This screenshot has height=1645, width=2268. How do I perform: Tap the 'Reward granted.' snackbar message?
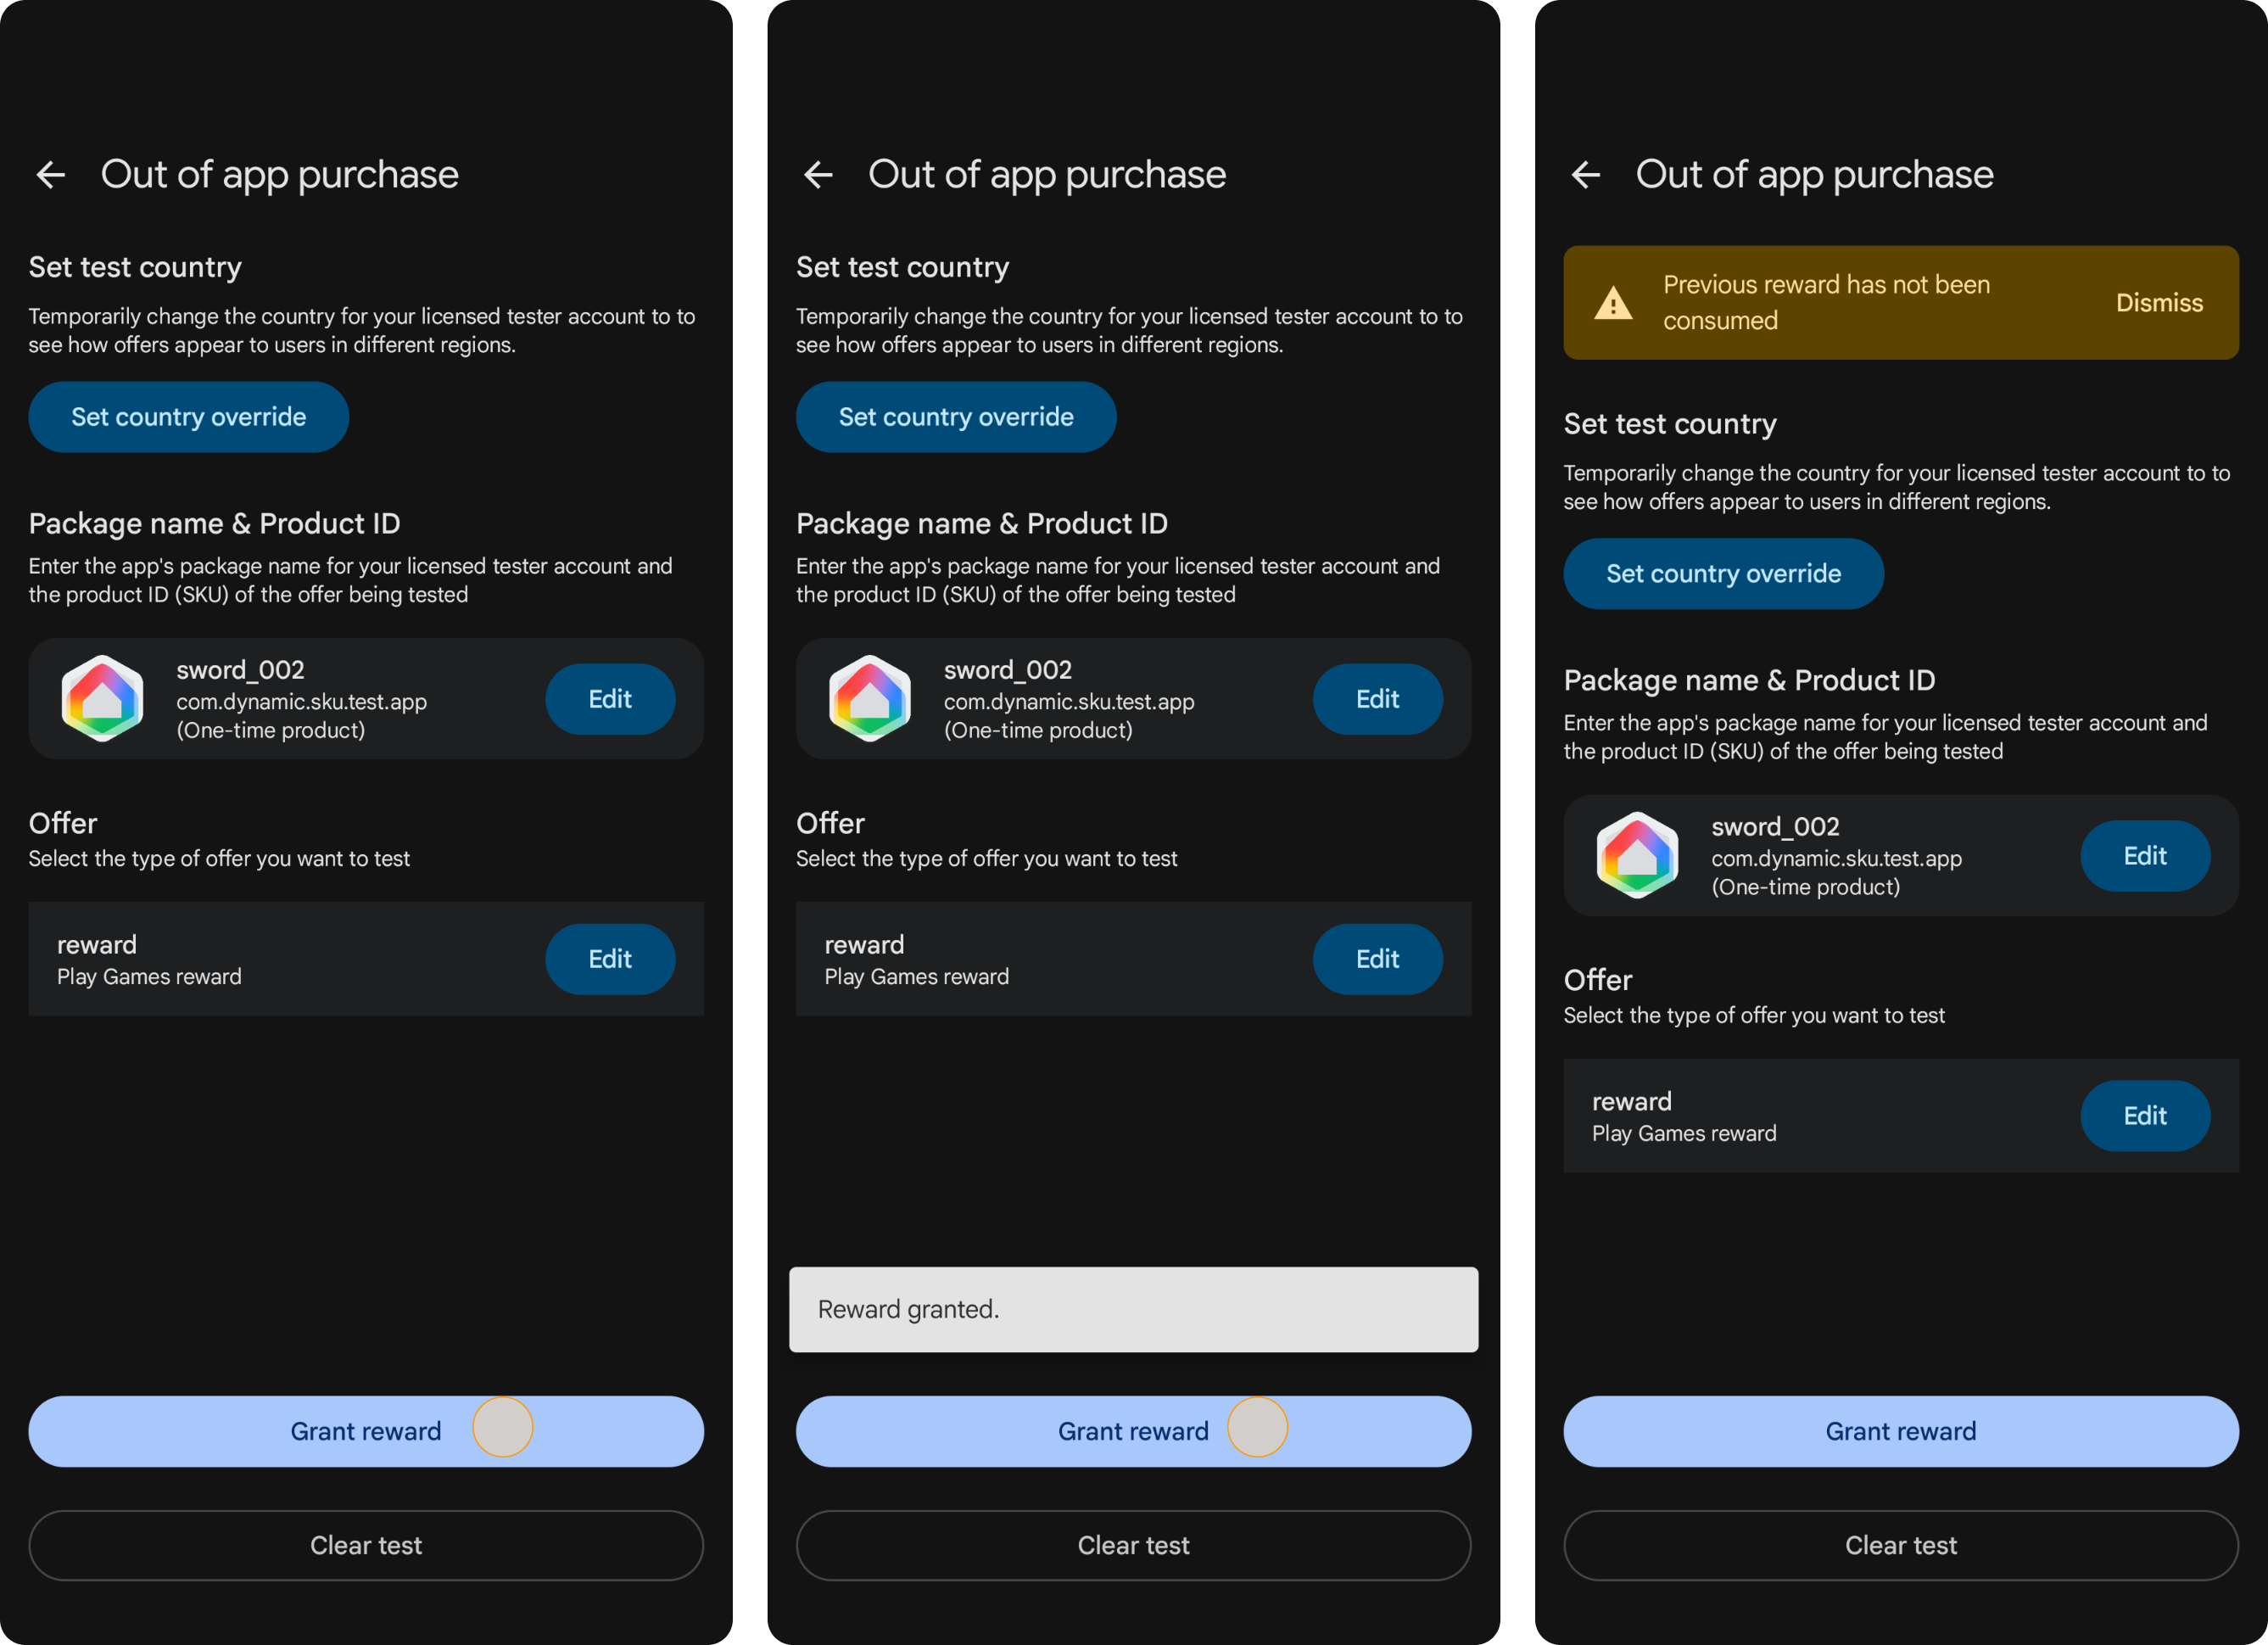(1133, 1310)
